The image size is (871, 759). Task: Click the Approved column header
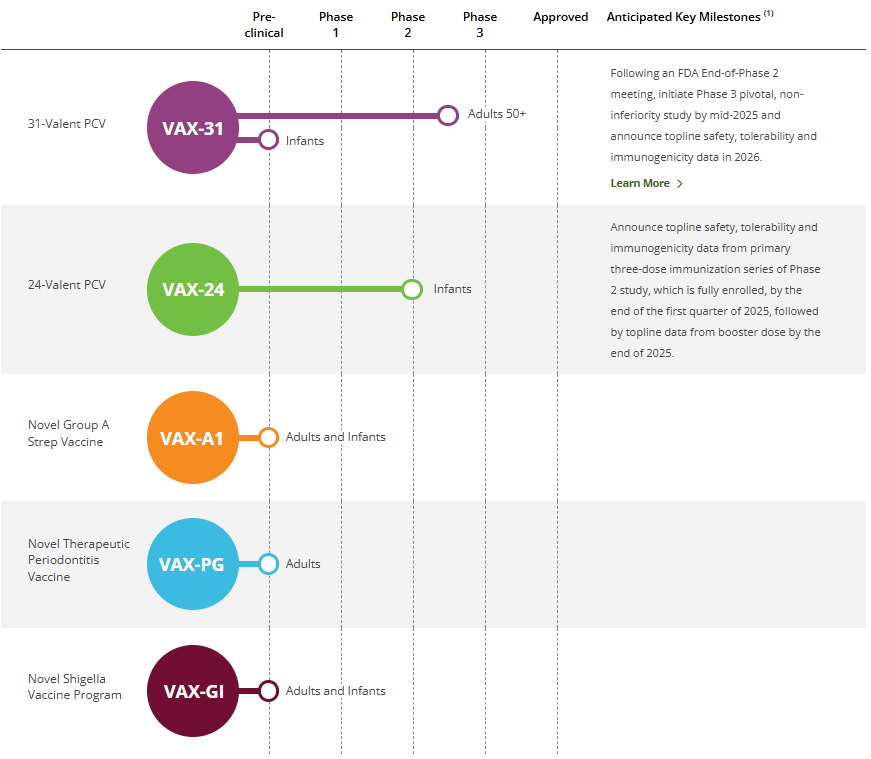pos(560,17)
